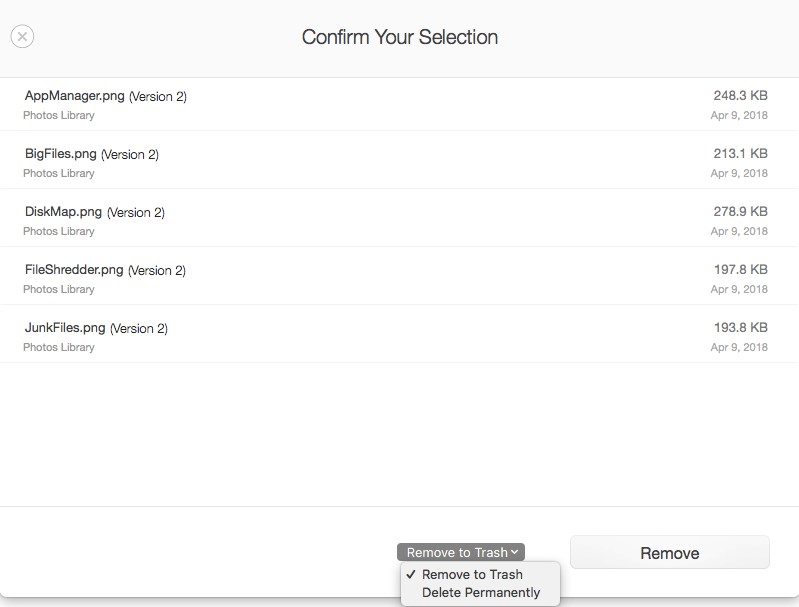This screenshot has width=799, height=607.
Task: Choose the checked Remove to Trash option
Action: 472,574
